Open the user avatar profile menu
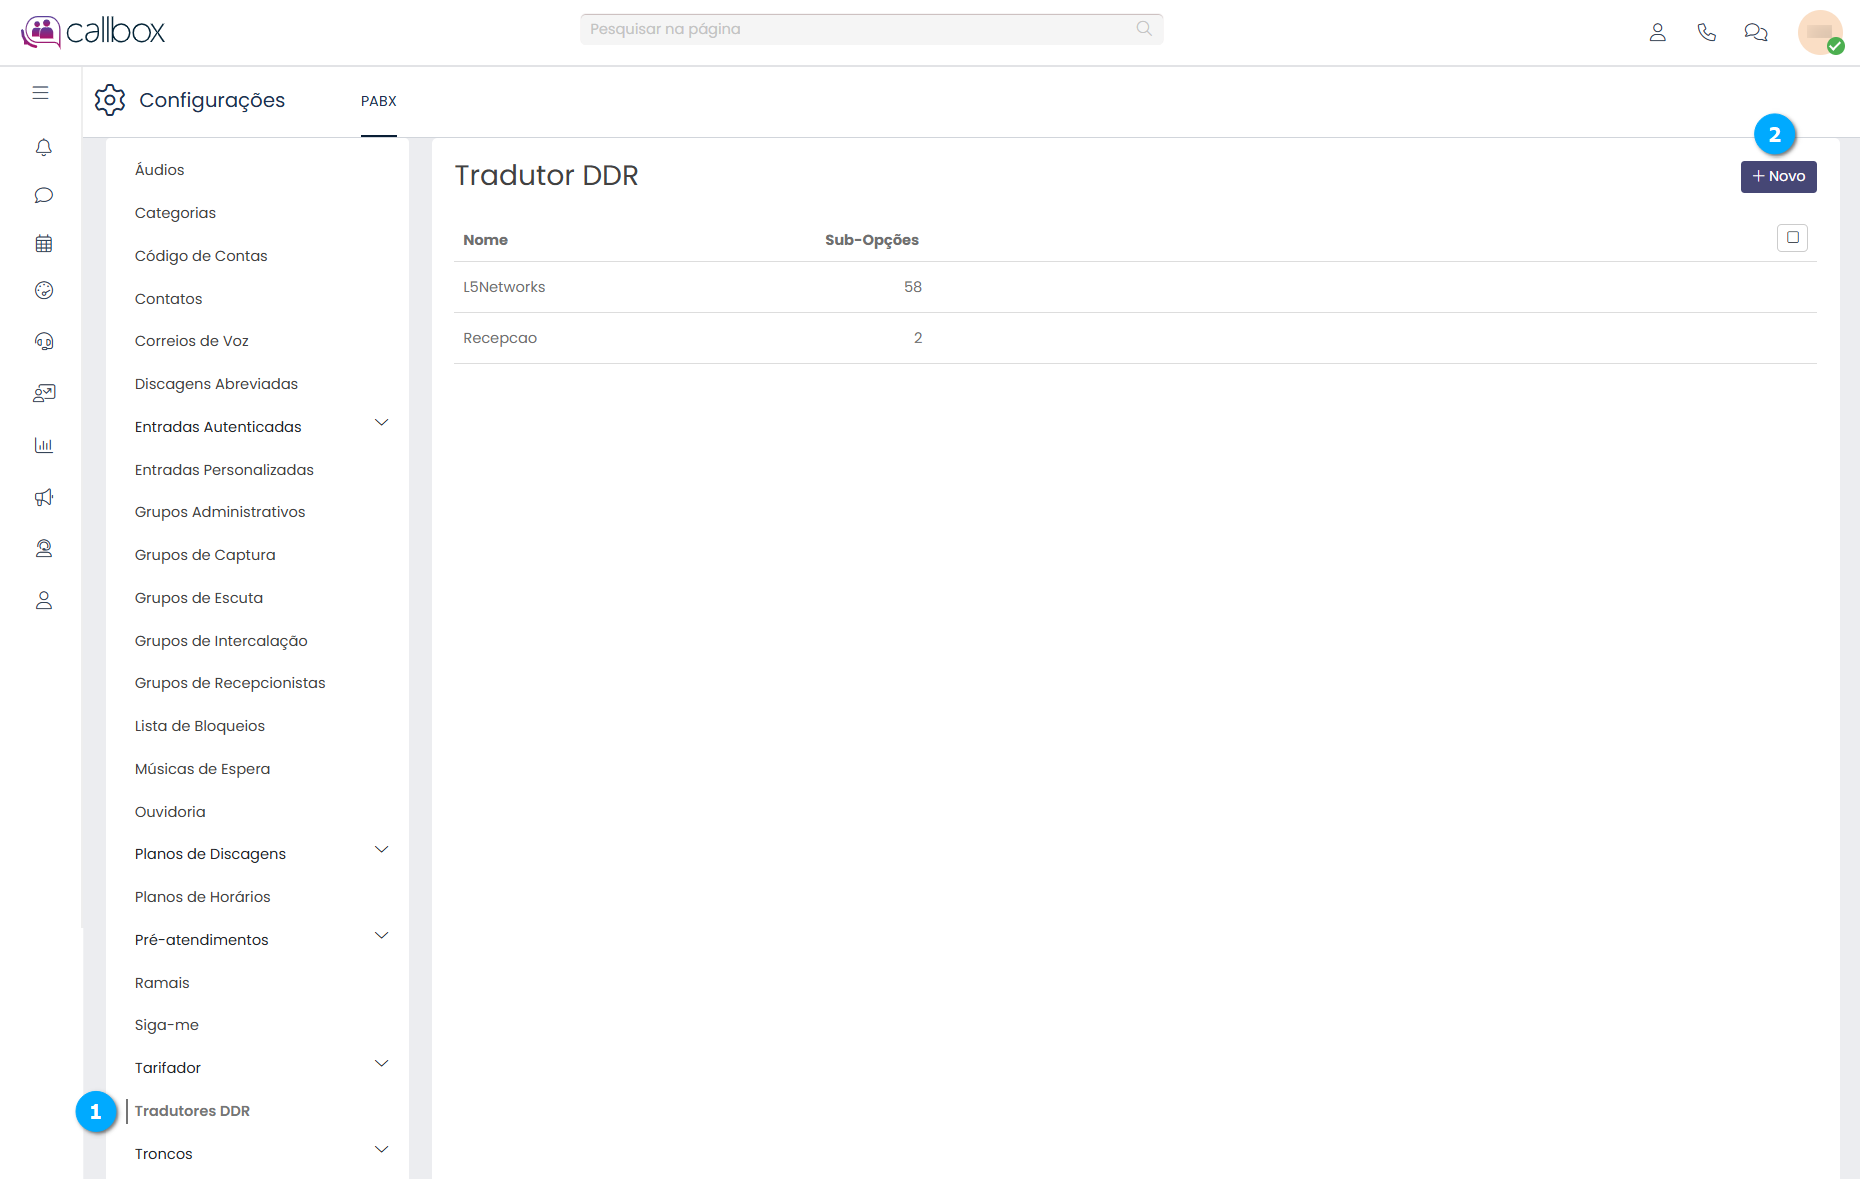The image size is (1860, 1179). point(1819,32)
